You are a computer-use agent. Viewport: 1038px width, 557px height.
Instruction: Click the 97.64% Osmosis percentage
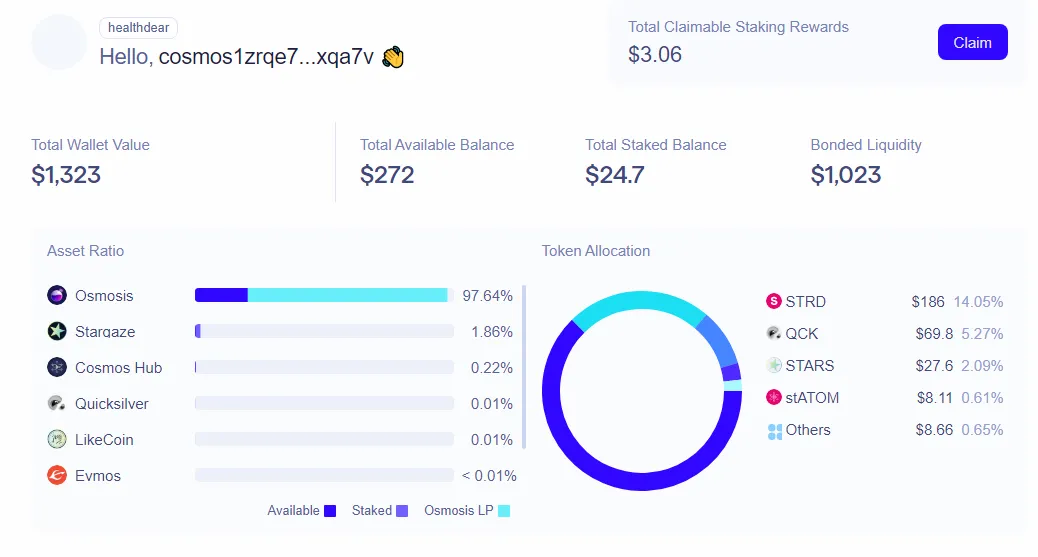(487, 296)
